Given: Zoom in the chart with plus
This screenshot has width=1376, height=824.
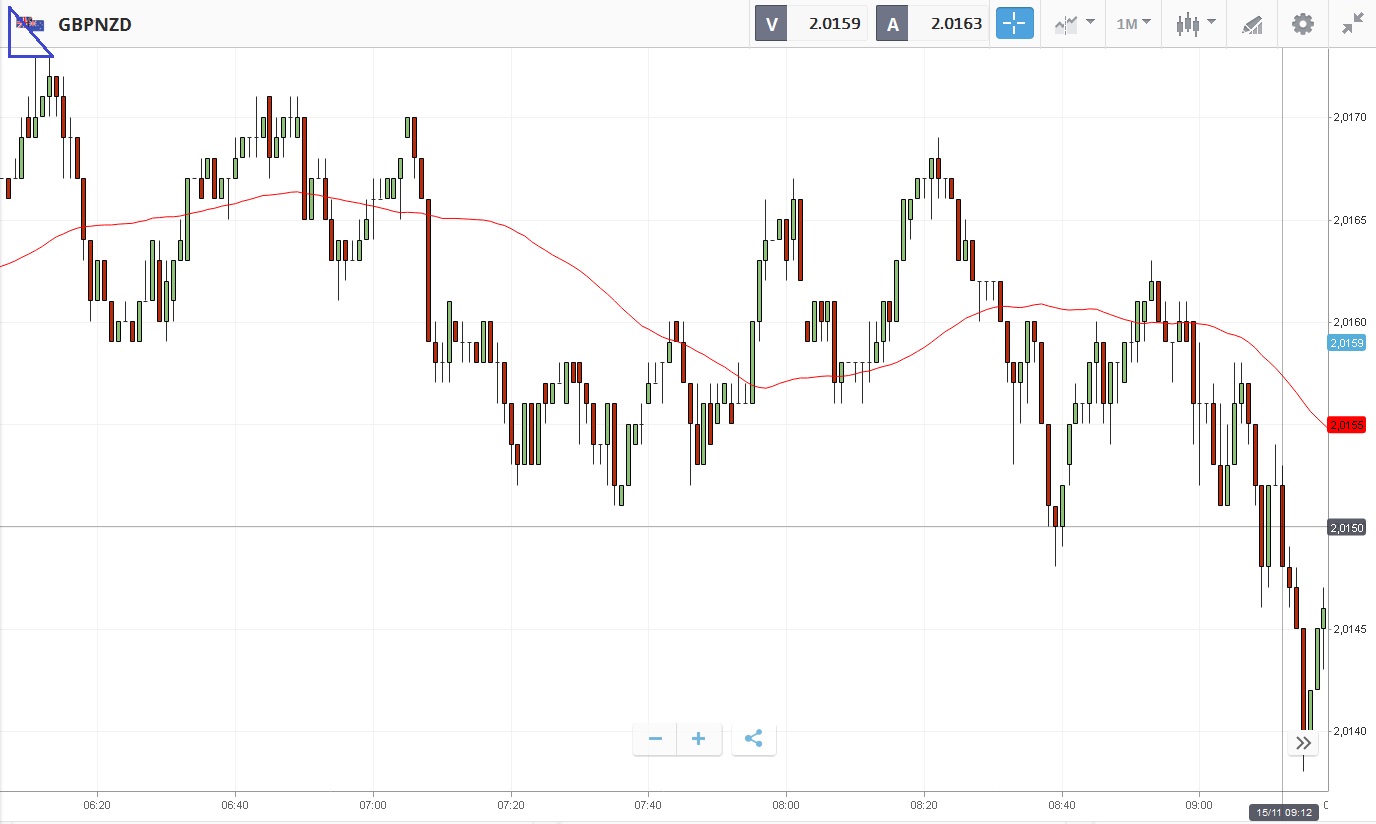Looking at the screenshot, I should pyautogui.click(x=699, y=739).
